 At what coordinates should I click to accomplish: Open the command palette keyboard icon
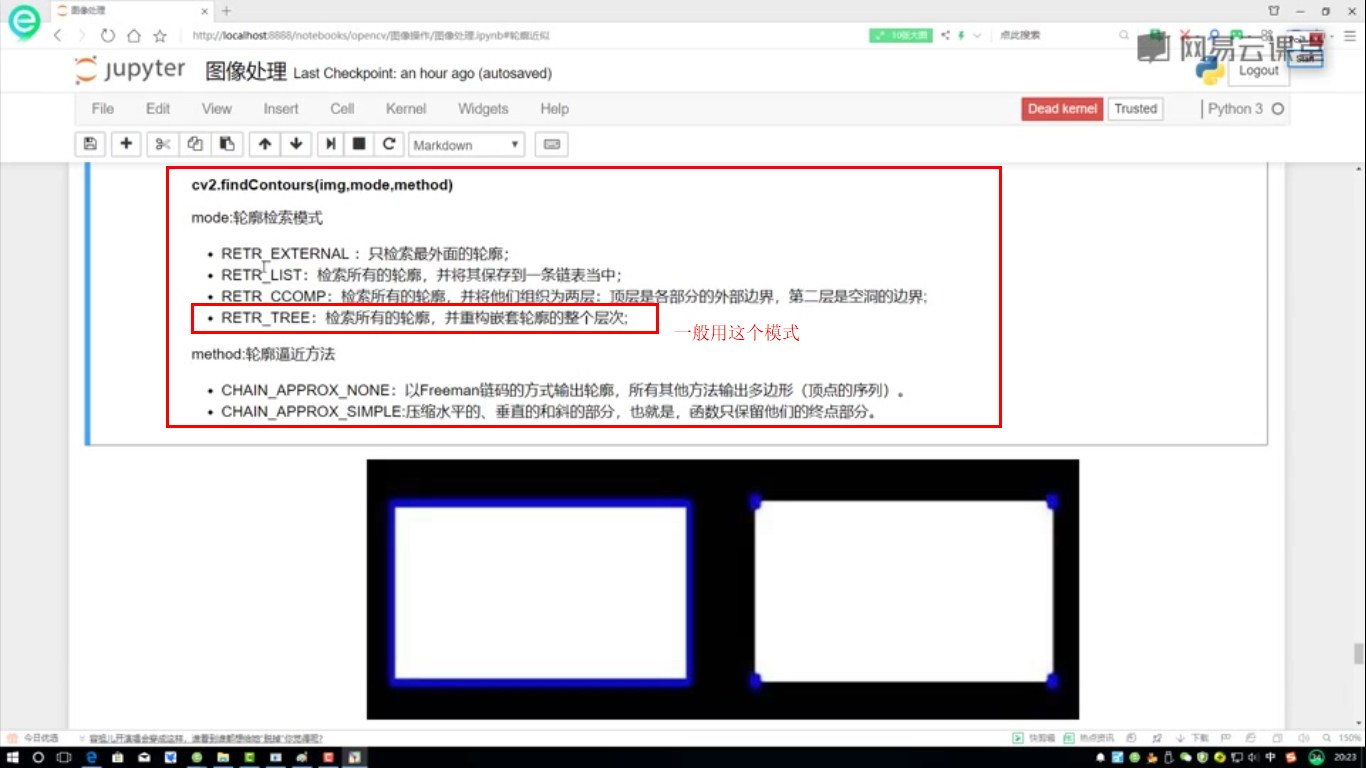pos(551,144)
